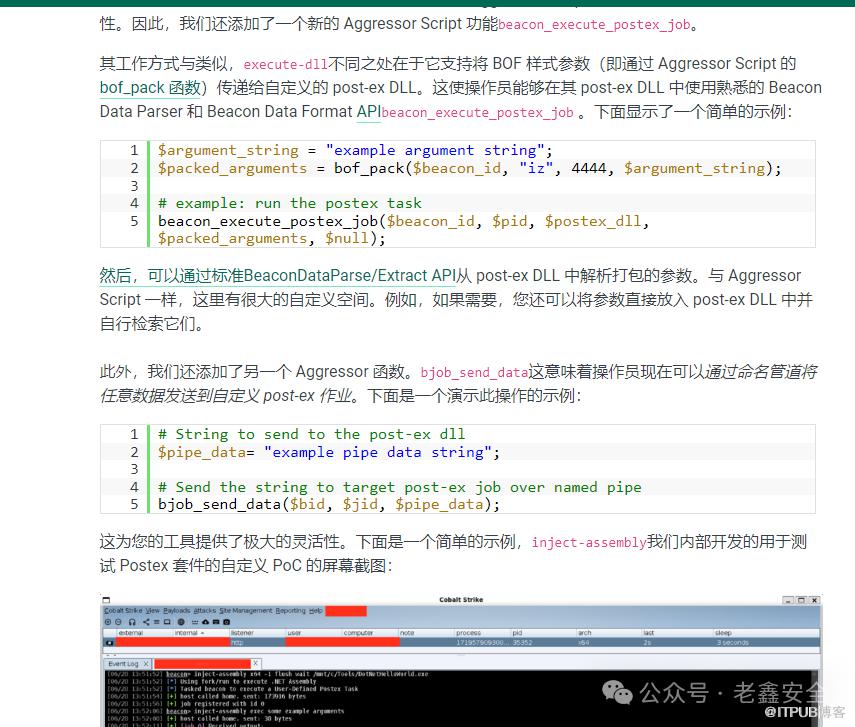Open the Site Management menu

246,610
